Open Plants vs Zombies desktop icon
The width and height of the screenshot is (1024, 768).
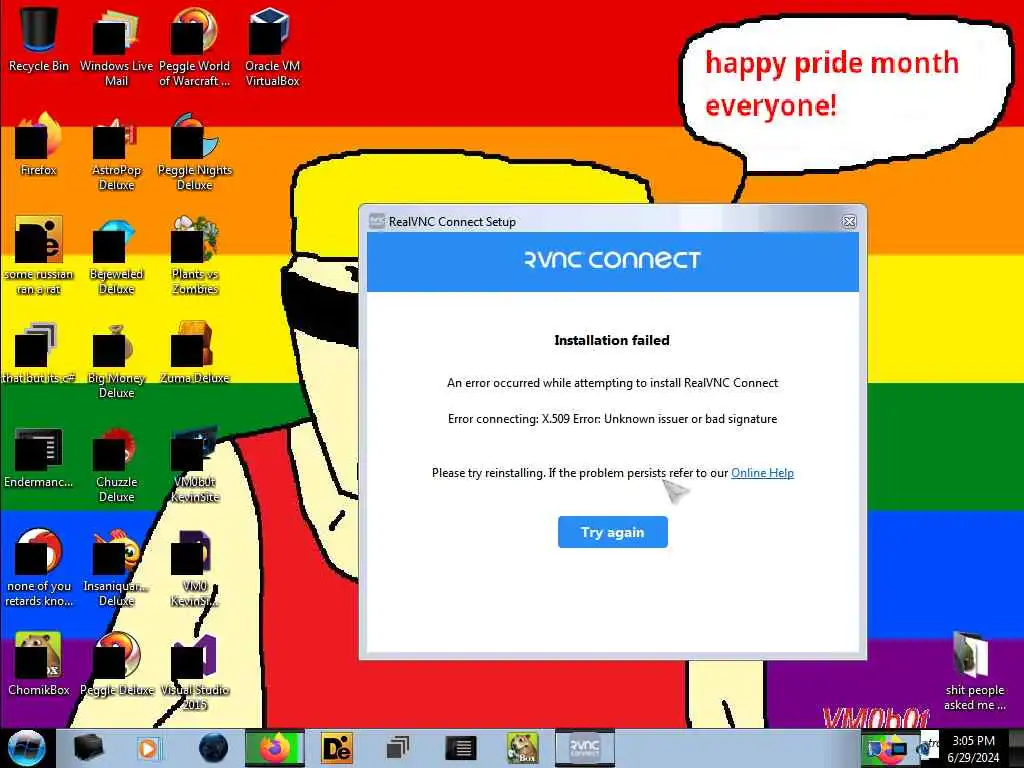[x=195, y=255]
